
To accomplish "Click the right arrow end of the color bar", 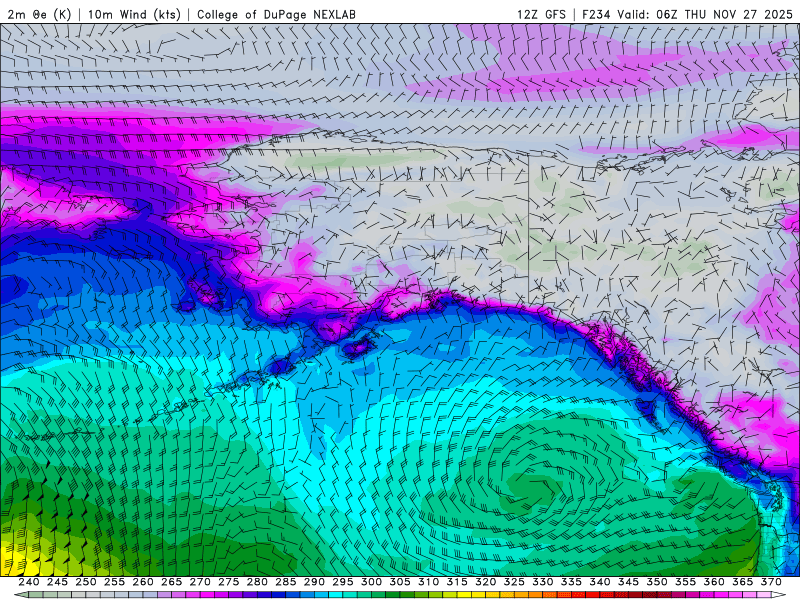I will (x=779, y=595).
